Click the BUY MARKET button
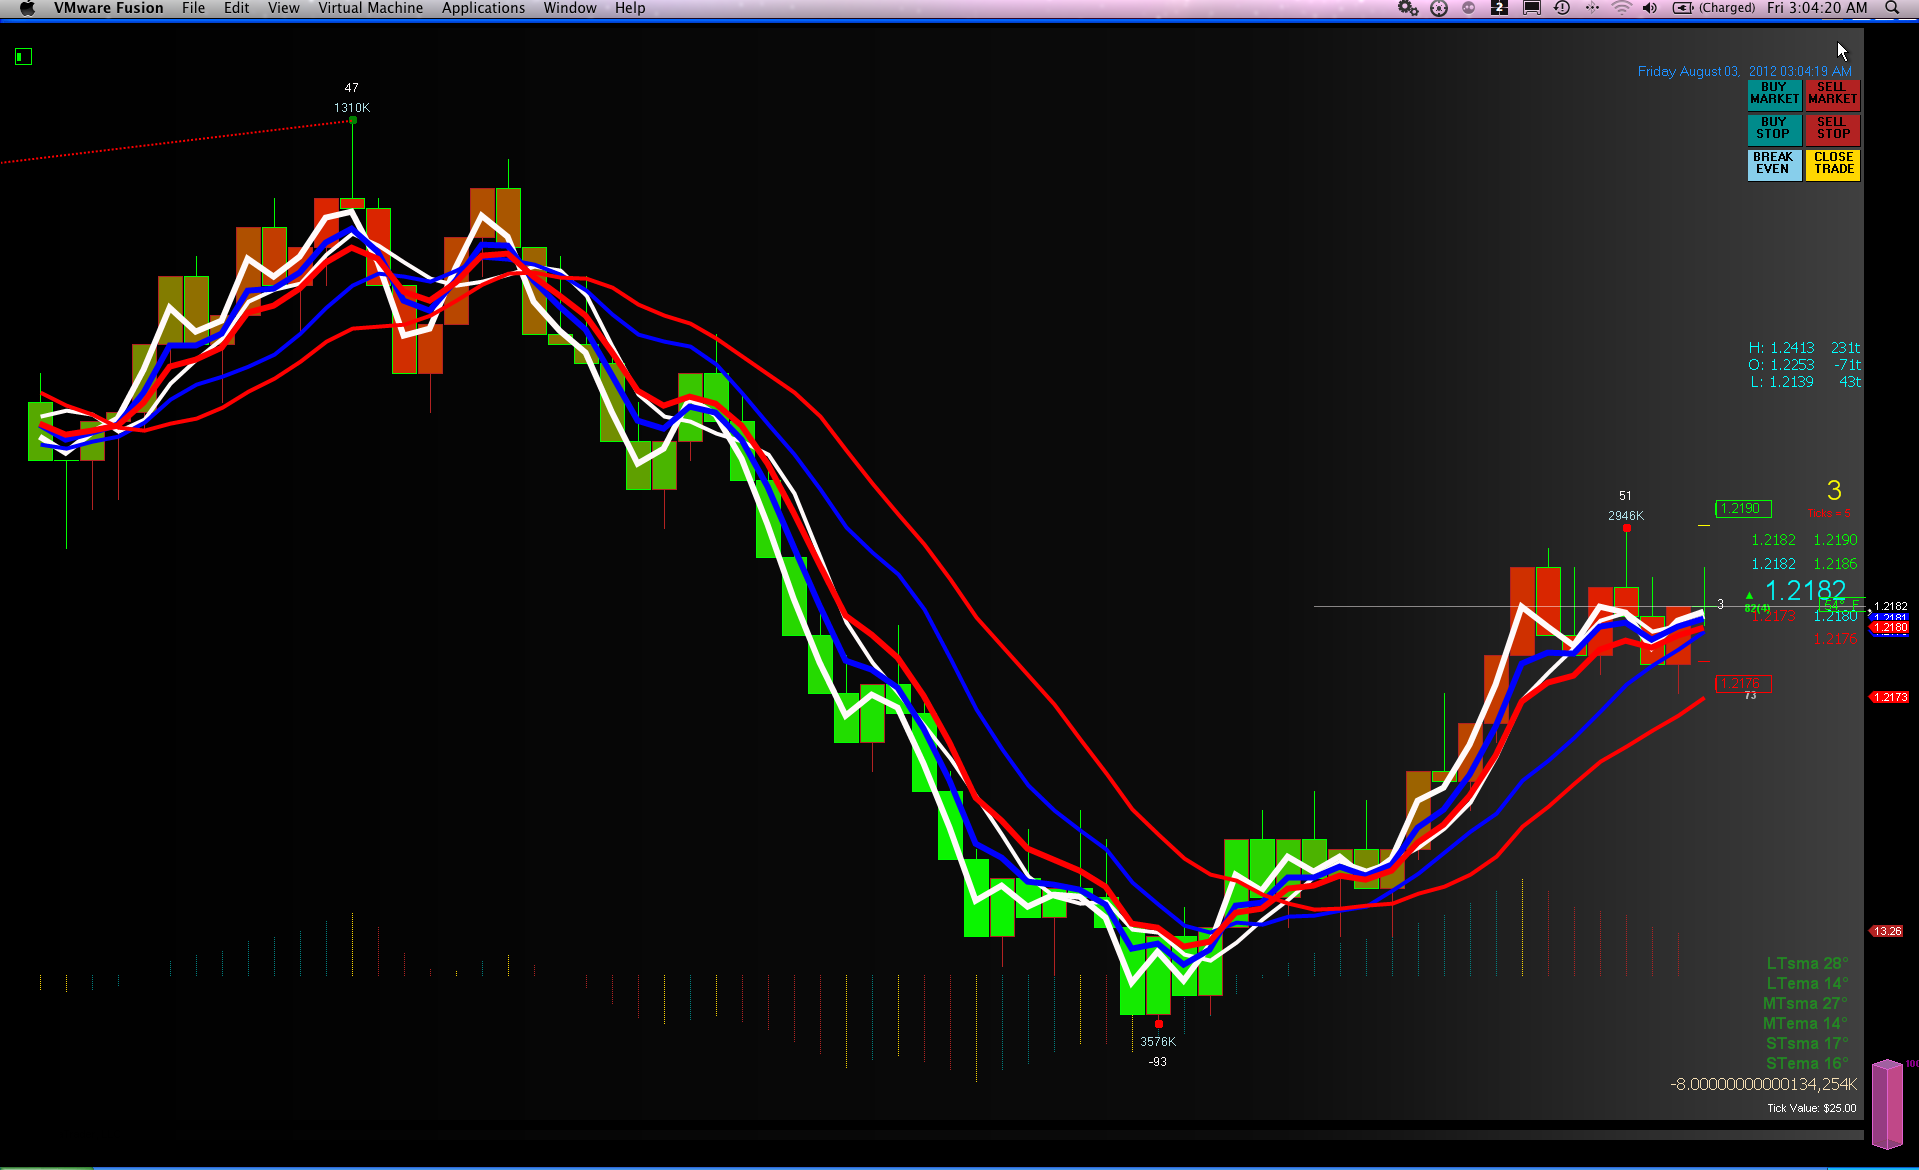Viewport: 1919px width, 1170px height. click(1774, 94)
